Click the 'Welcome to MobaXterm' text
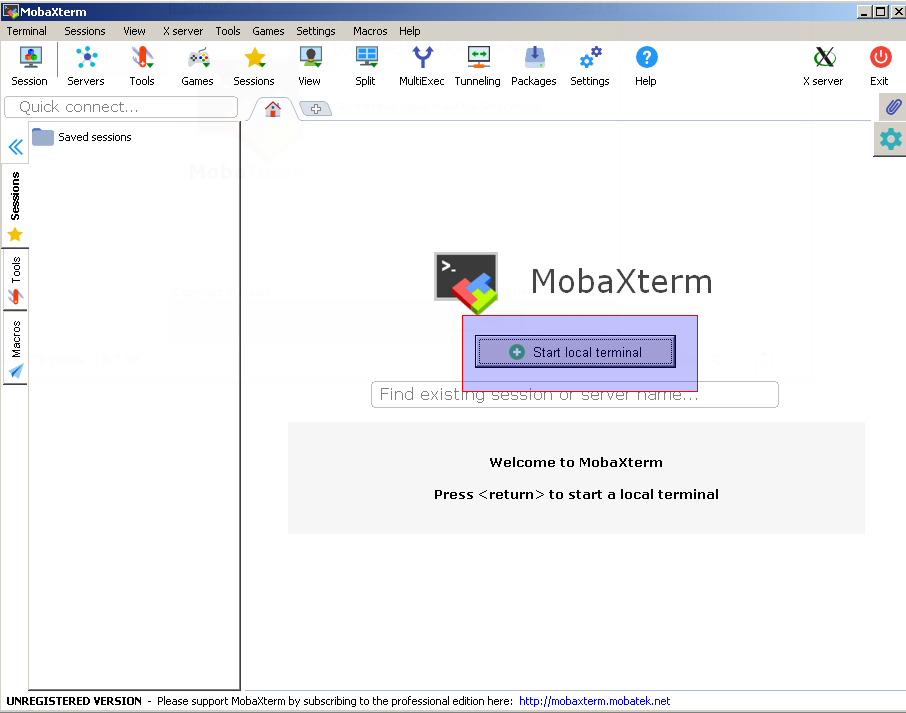Screen dimensions: 906x713 coord(576,462)
